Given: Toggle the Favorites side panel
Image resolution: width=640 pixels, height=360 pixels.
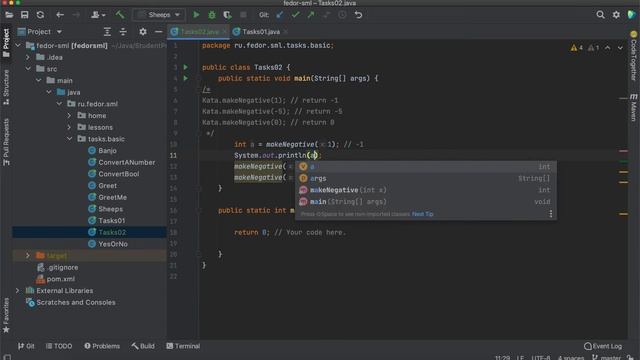Looking at the screenshot, I should point(6,315).
